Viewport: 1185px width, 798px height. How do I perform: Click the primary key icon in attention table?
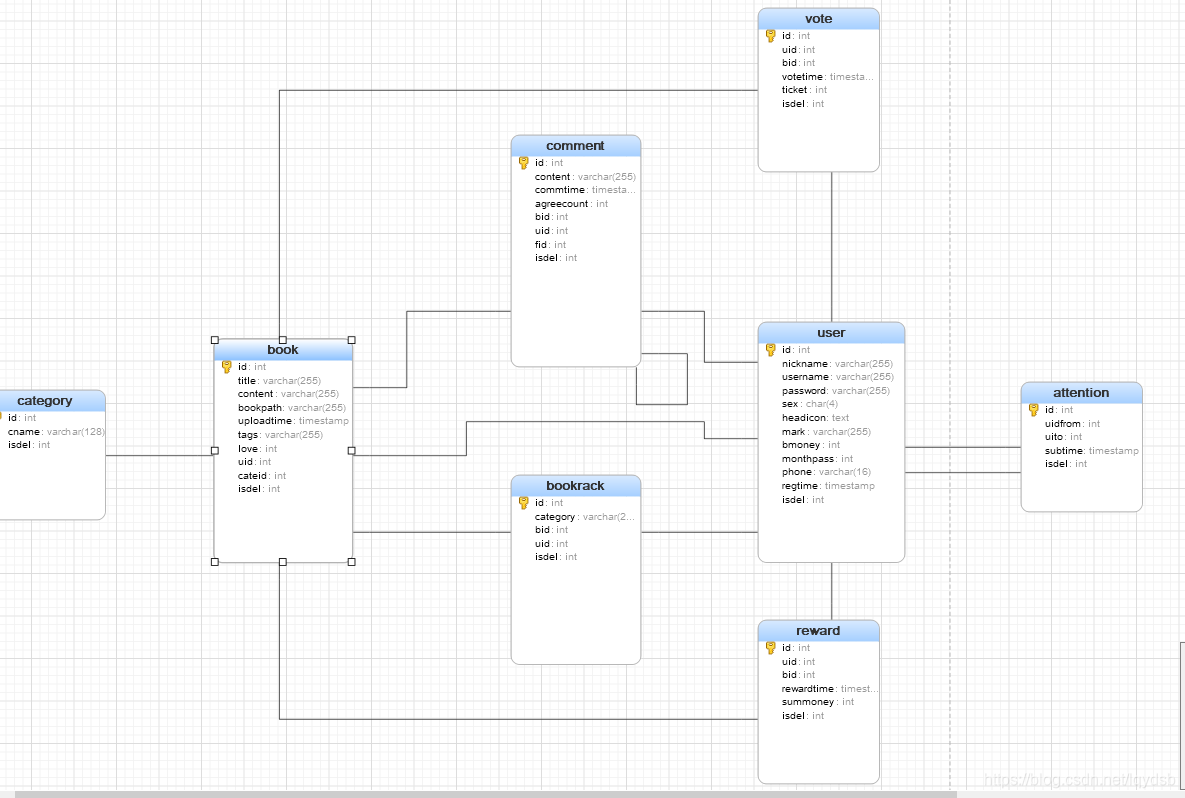click(1033, 410)
